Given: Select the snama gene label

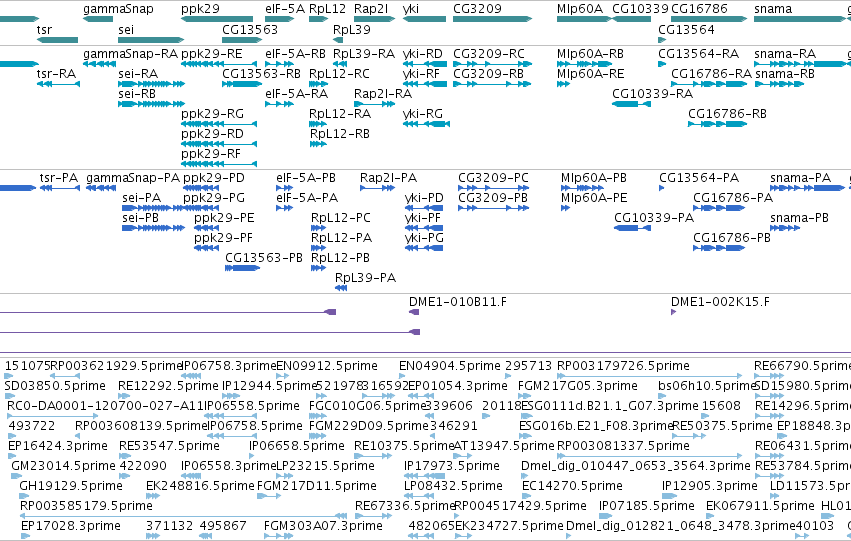Looking at the screenshot, I should point(773,9).
